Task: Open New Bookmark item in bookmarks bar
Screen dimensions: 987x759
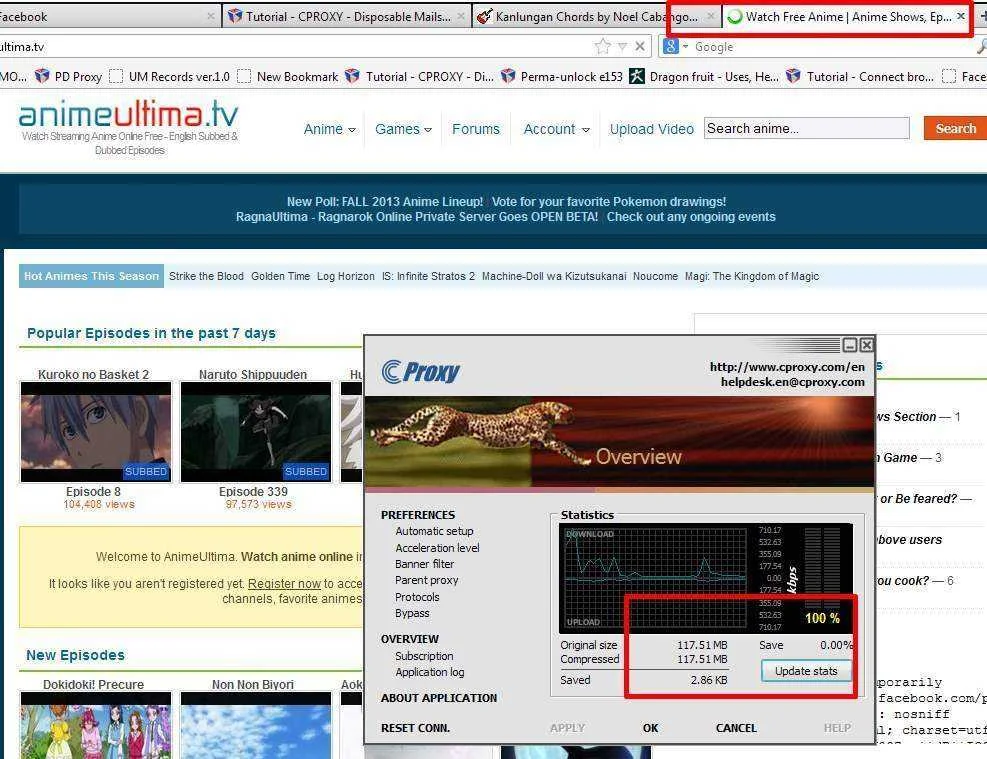Action: (288, 77)
